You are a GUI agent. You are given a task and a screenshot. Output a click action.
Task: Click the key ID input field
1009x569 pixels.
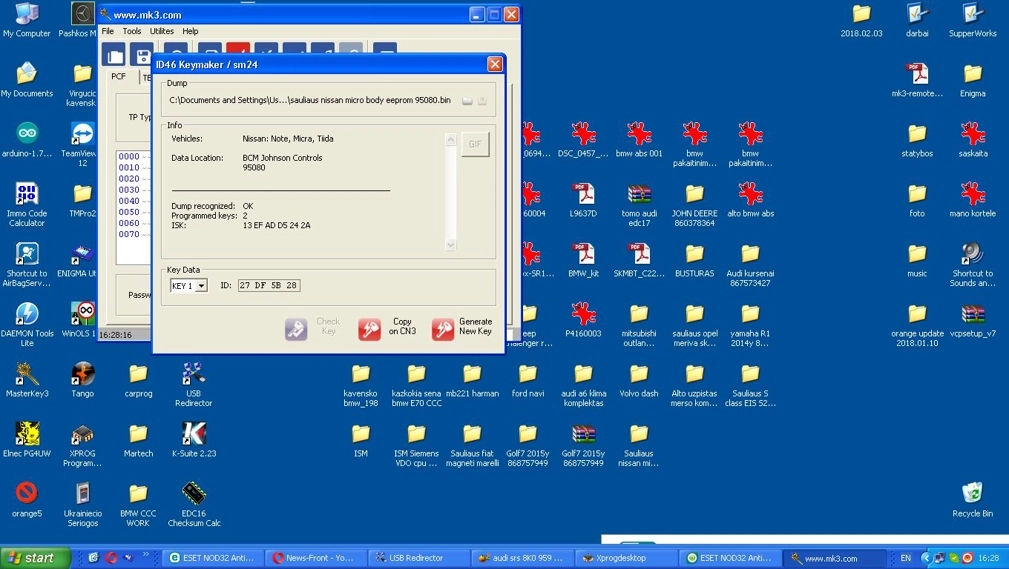[268, 285]
